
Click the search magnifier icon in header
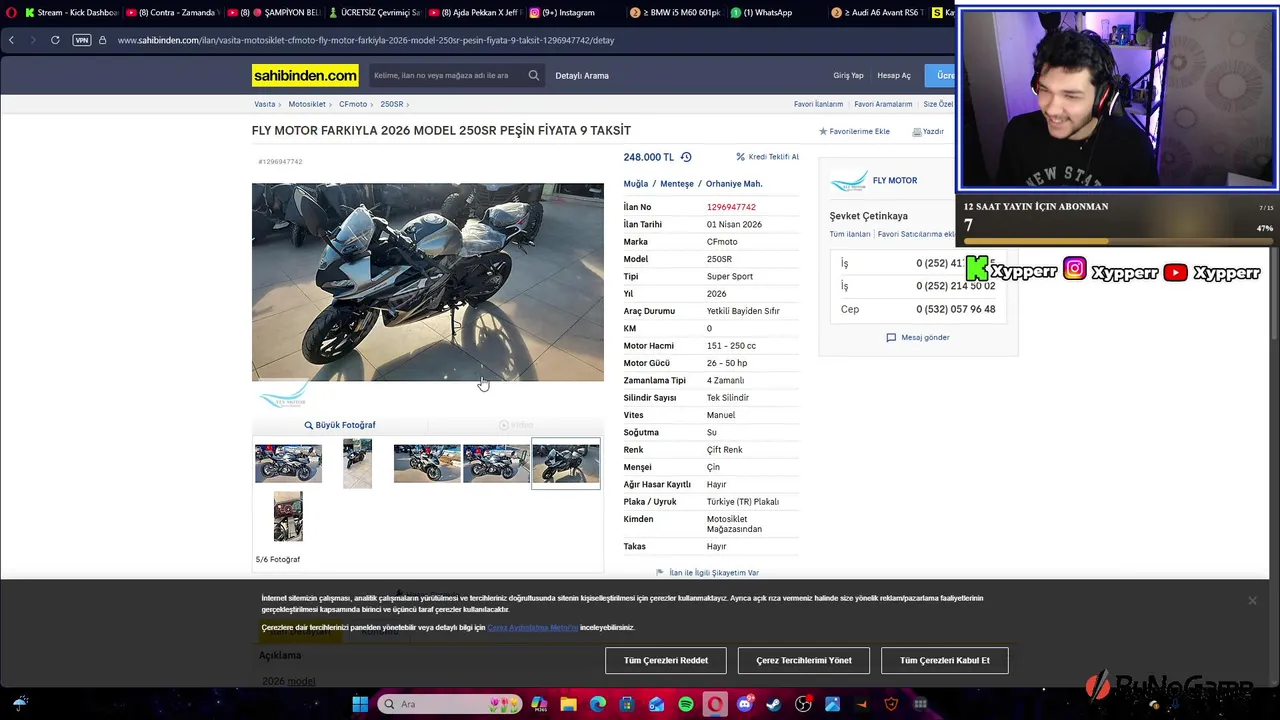[x=534, y=75]
